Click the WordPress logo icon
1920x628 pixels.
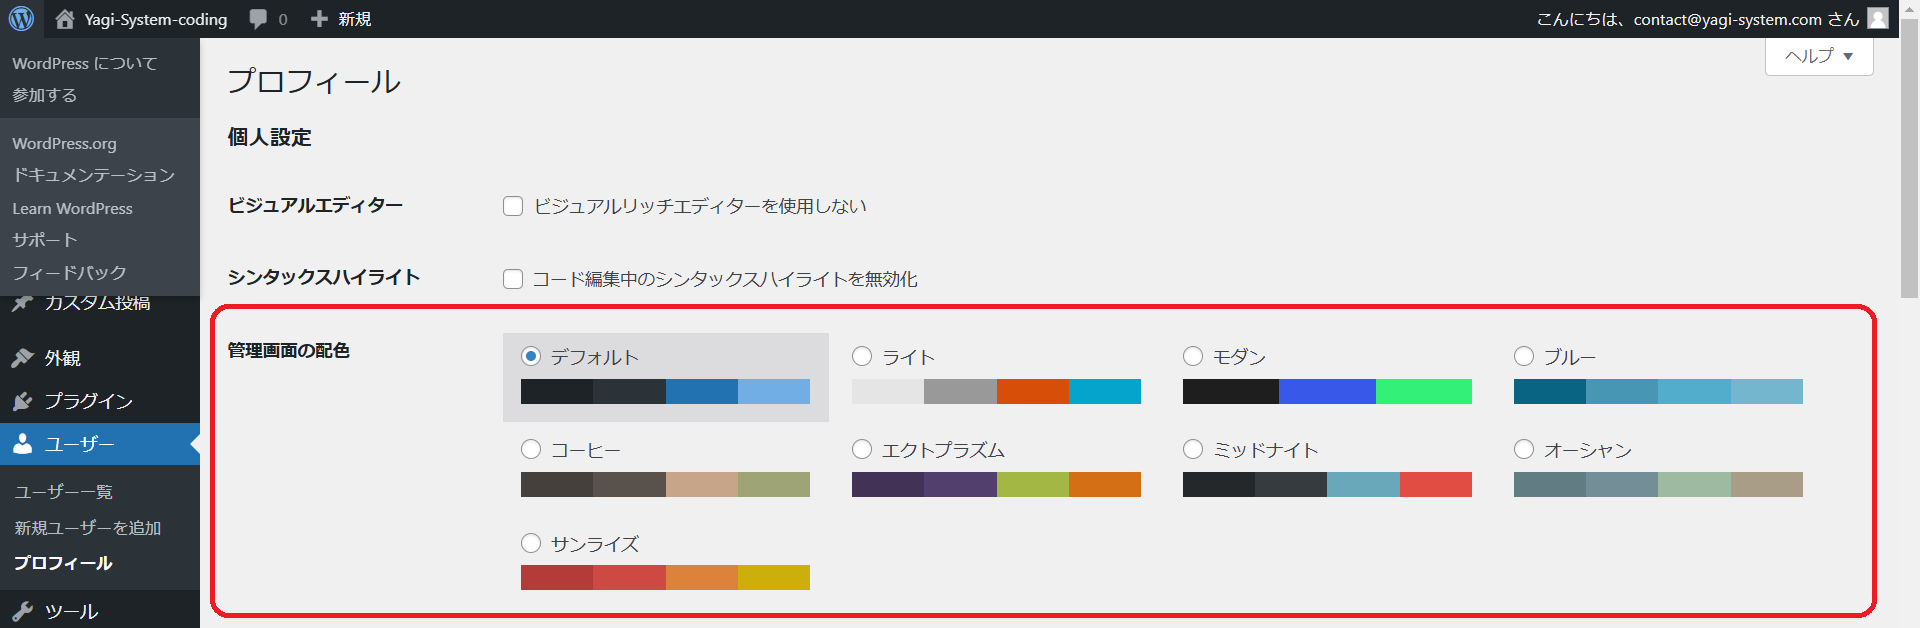coord(21,19)
